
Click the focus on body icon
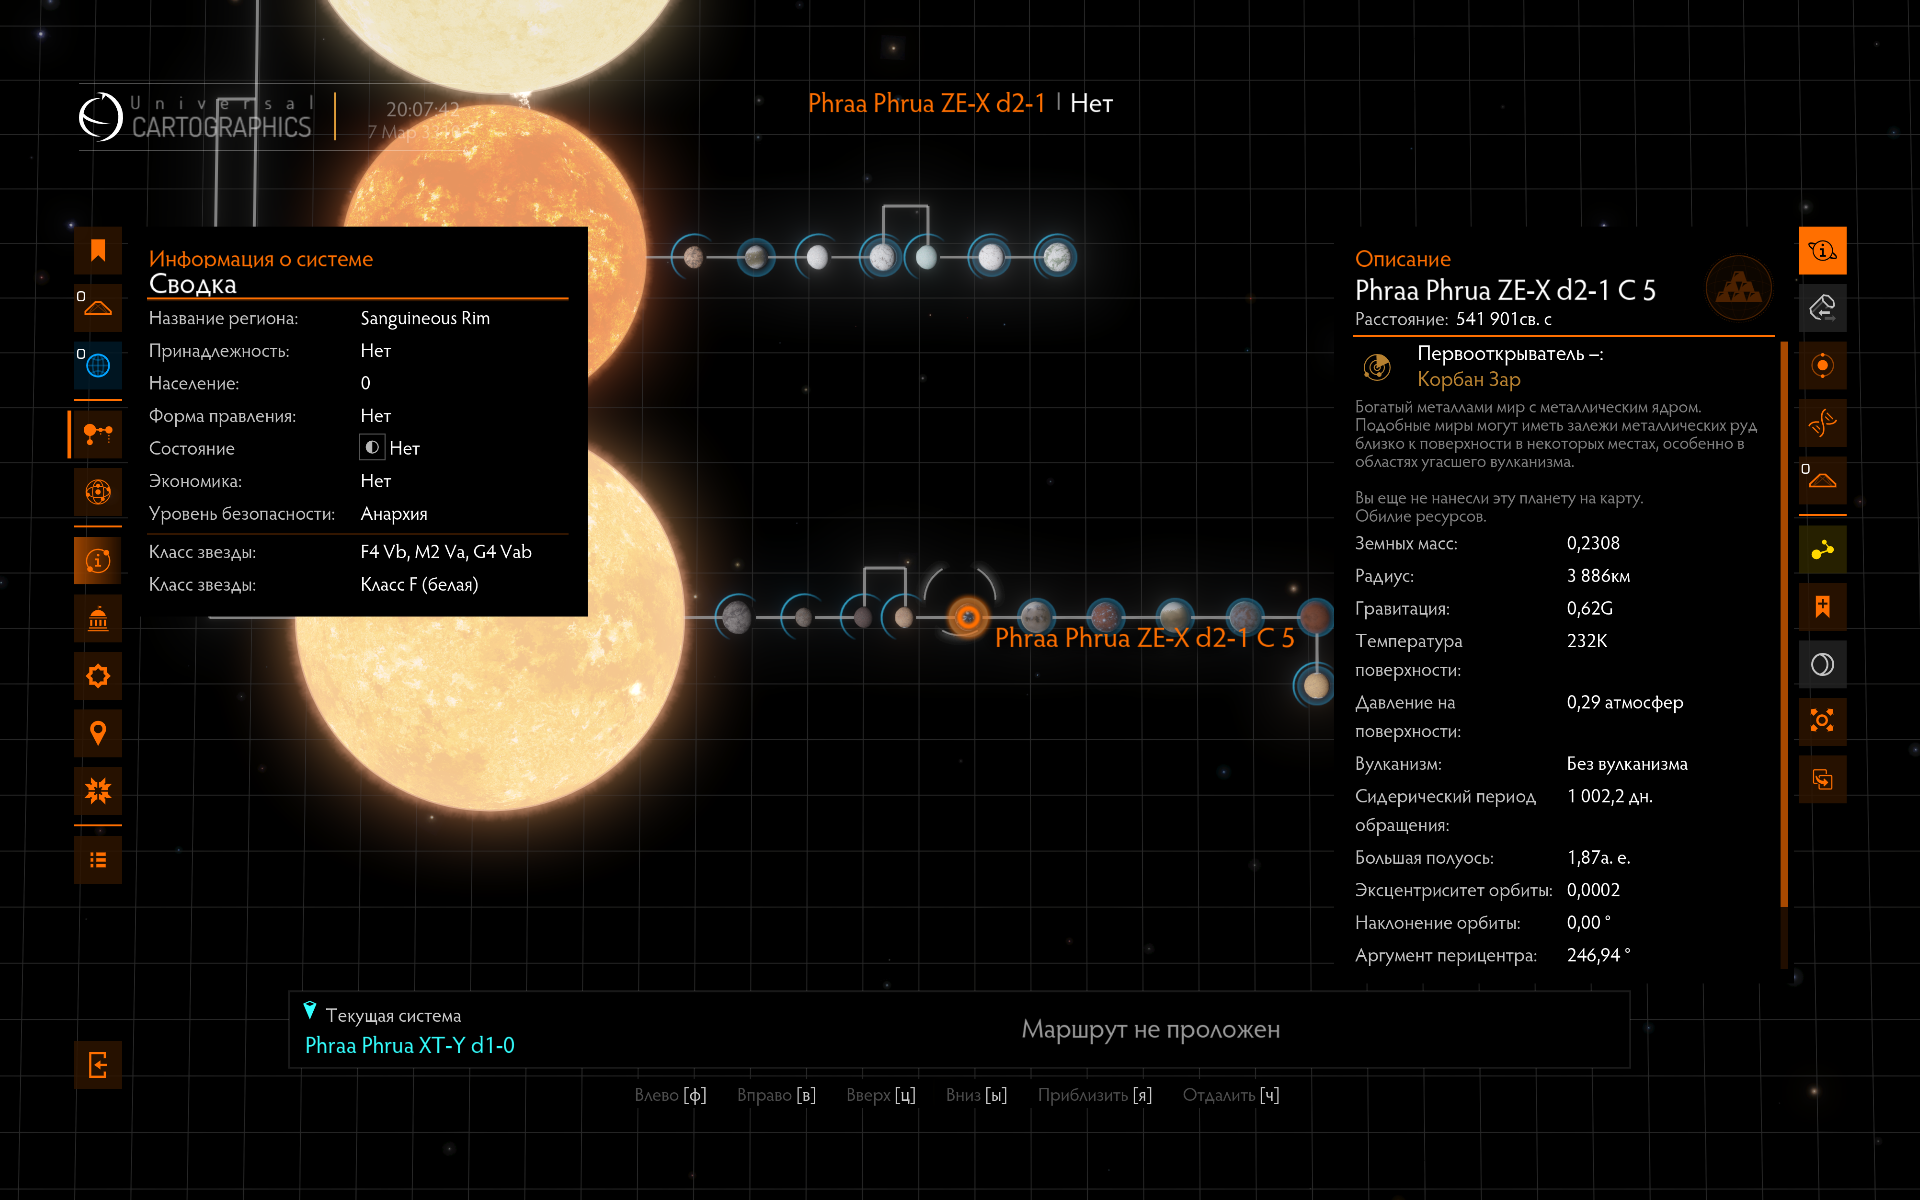click(x=1822, y=721)
